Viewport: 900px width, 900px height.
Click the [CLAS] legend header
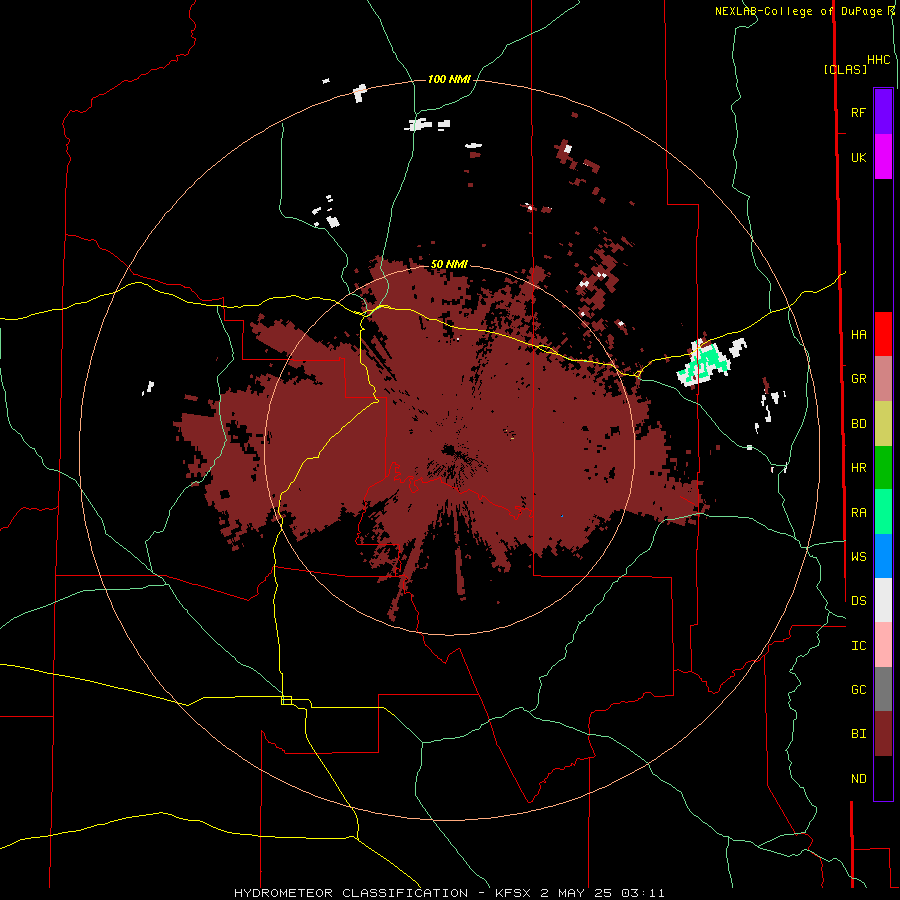pos(845,69)
